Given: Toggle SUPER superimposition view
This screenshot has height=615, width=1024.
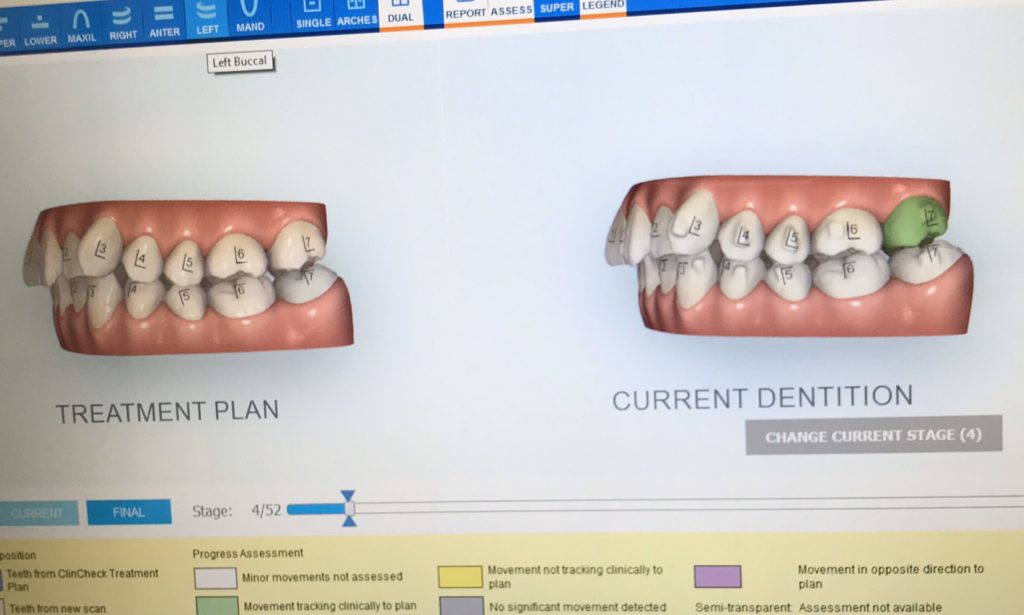Looking at the screenshot, I should 556,7.
